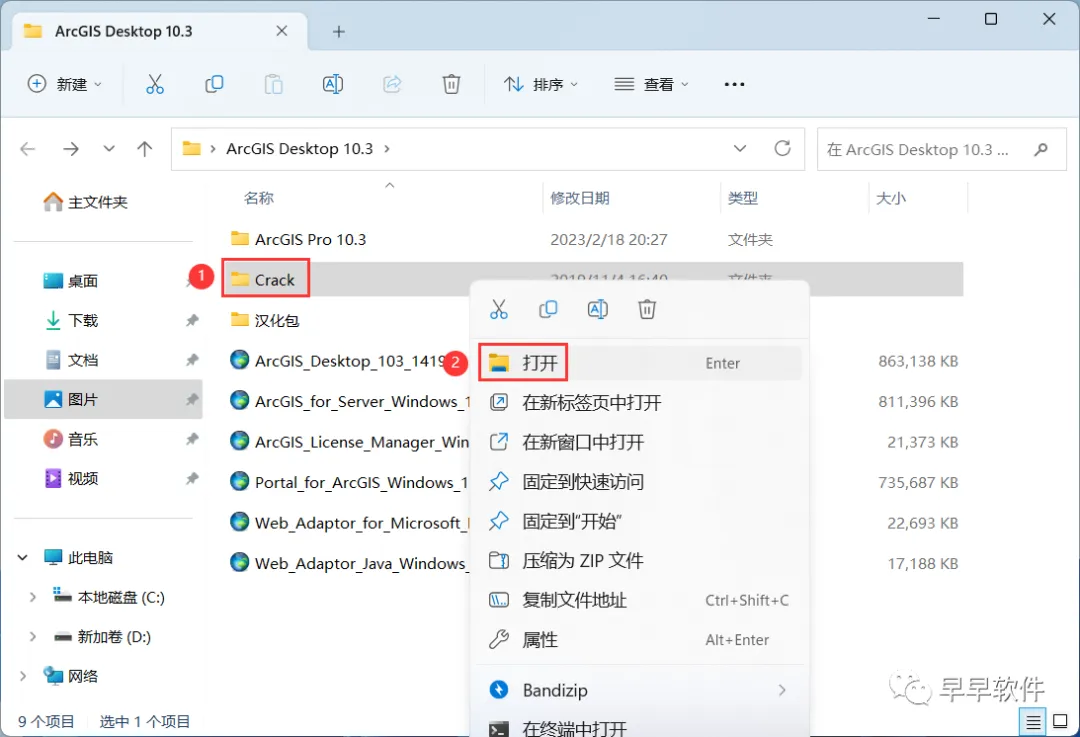Image resolution: width=1080 pixels, height=737 pixels.
Task: Open the See more (three dots) toolbar menu
Action: tap(734, 85)
